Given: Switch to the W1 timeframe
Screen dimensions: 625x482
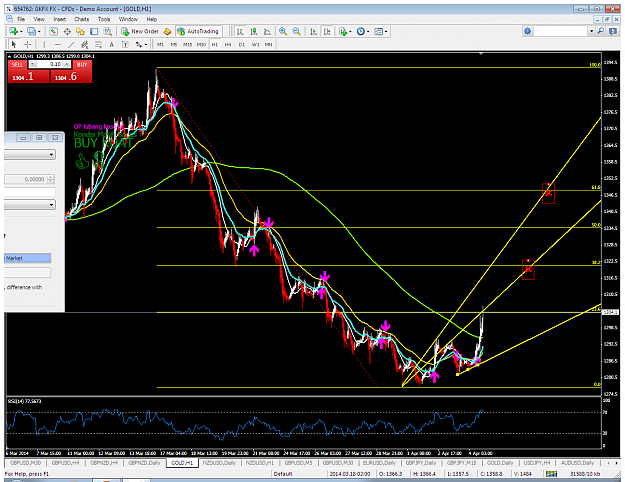Looking at the screenshot, I should (x=255, y=45).
